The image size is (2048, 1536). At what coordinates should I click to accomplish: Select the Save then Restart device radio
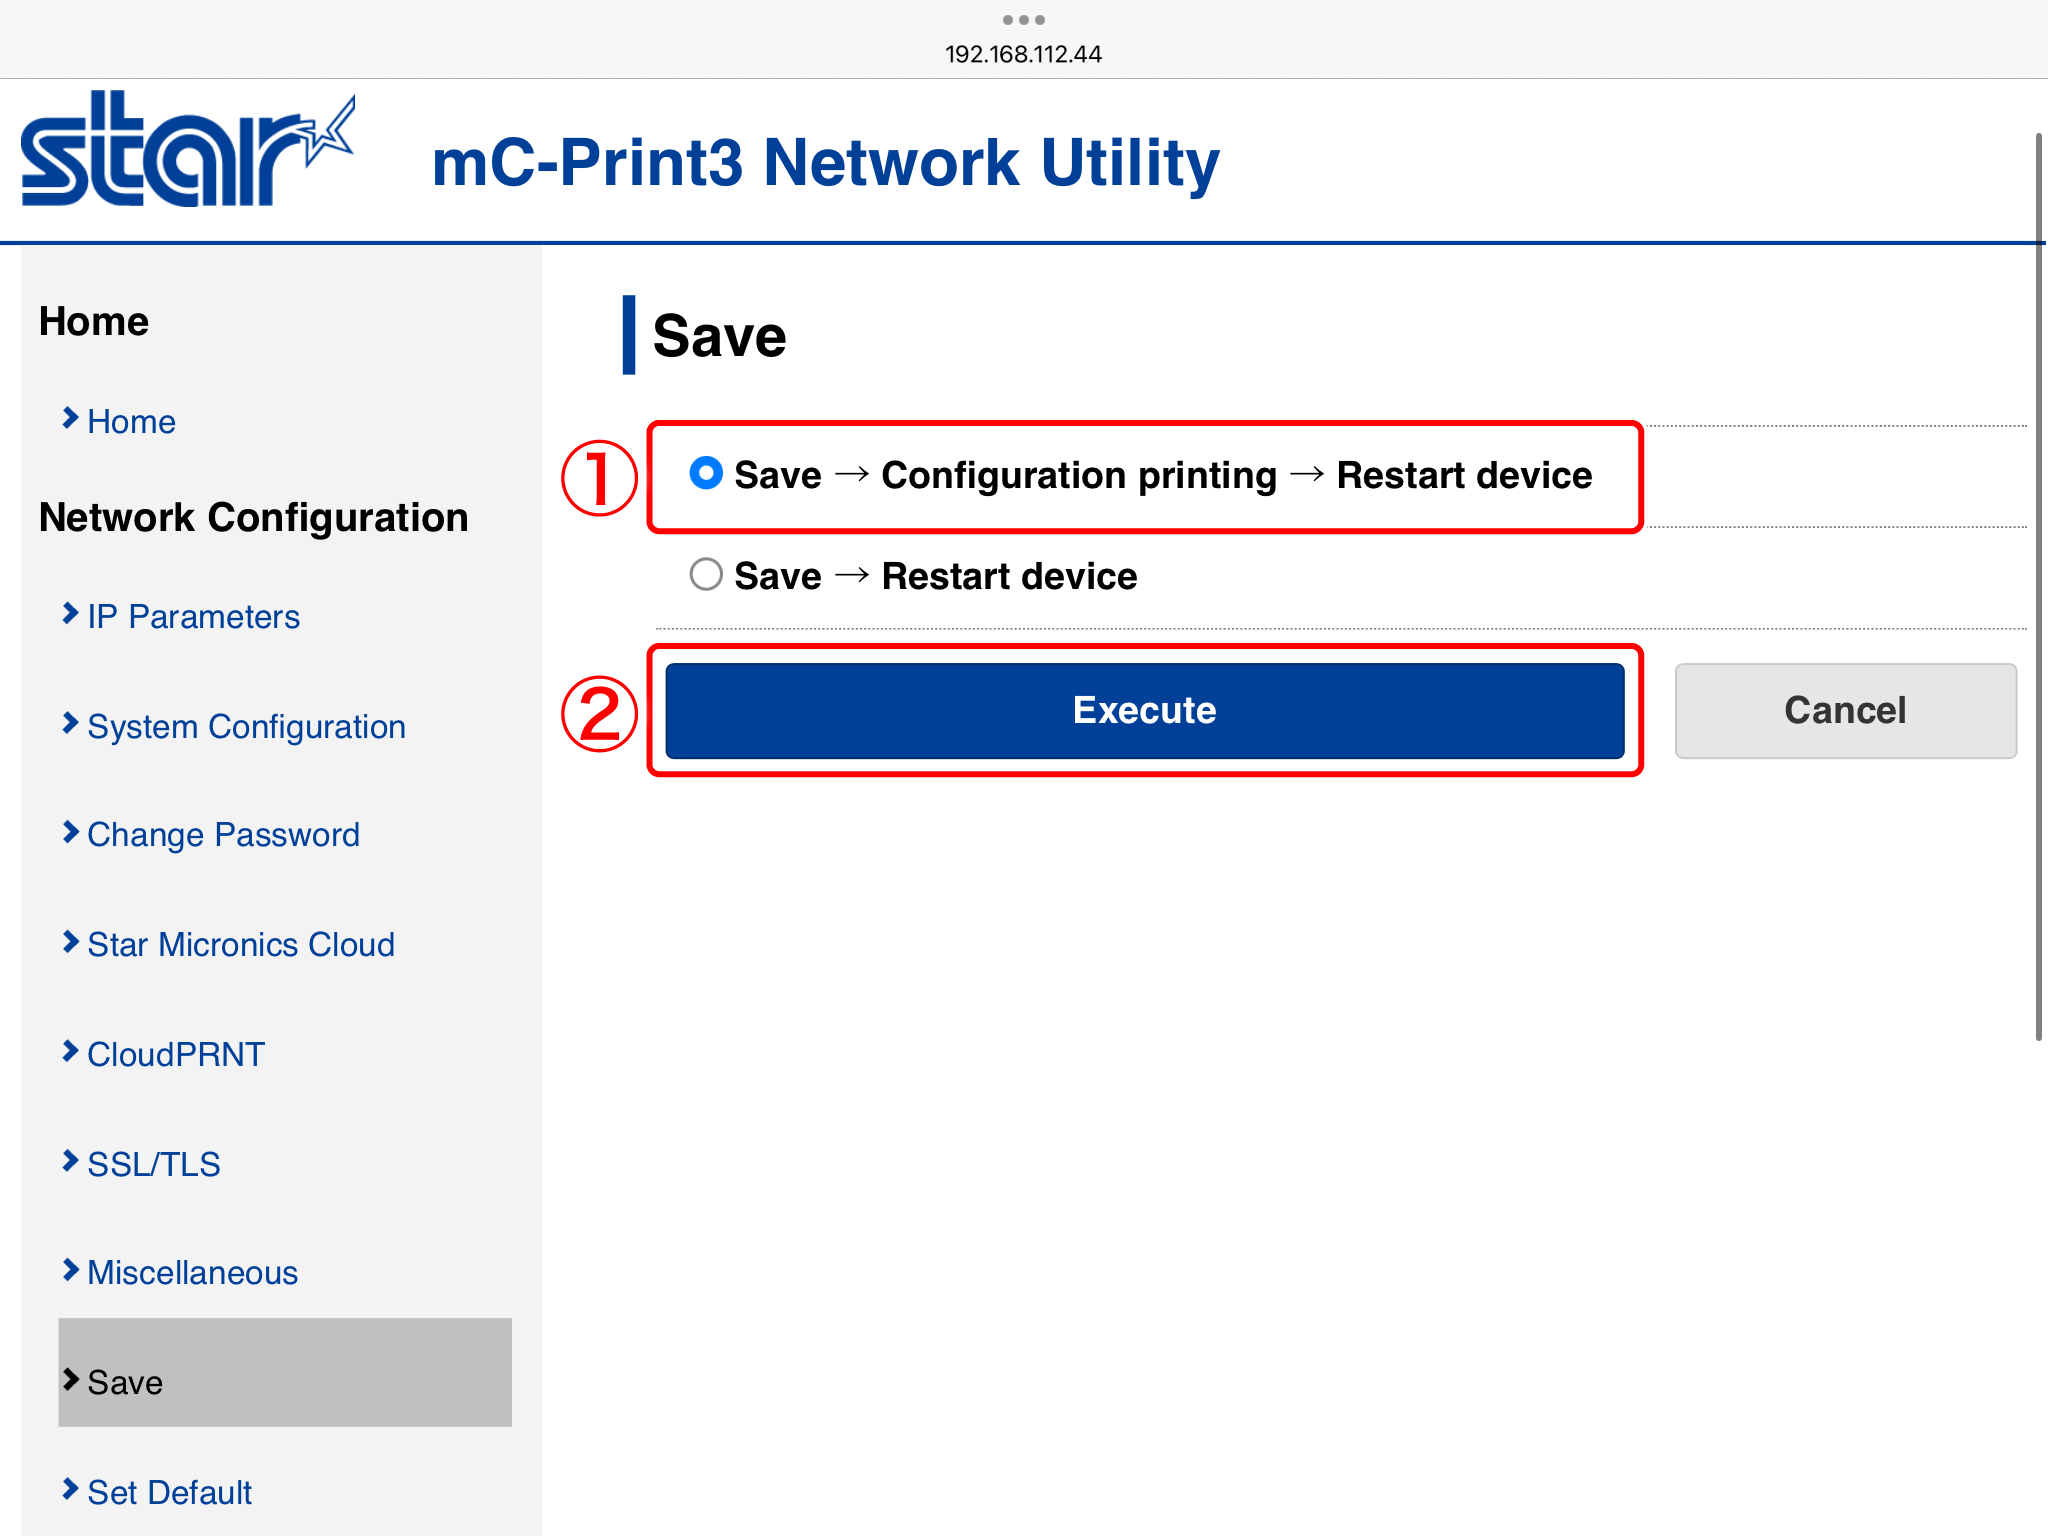coord(706,575)
